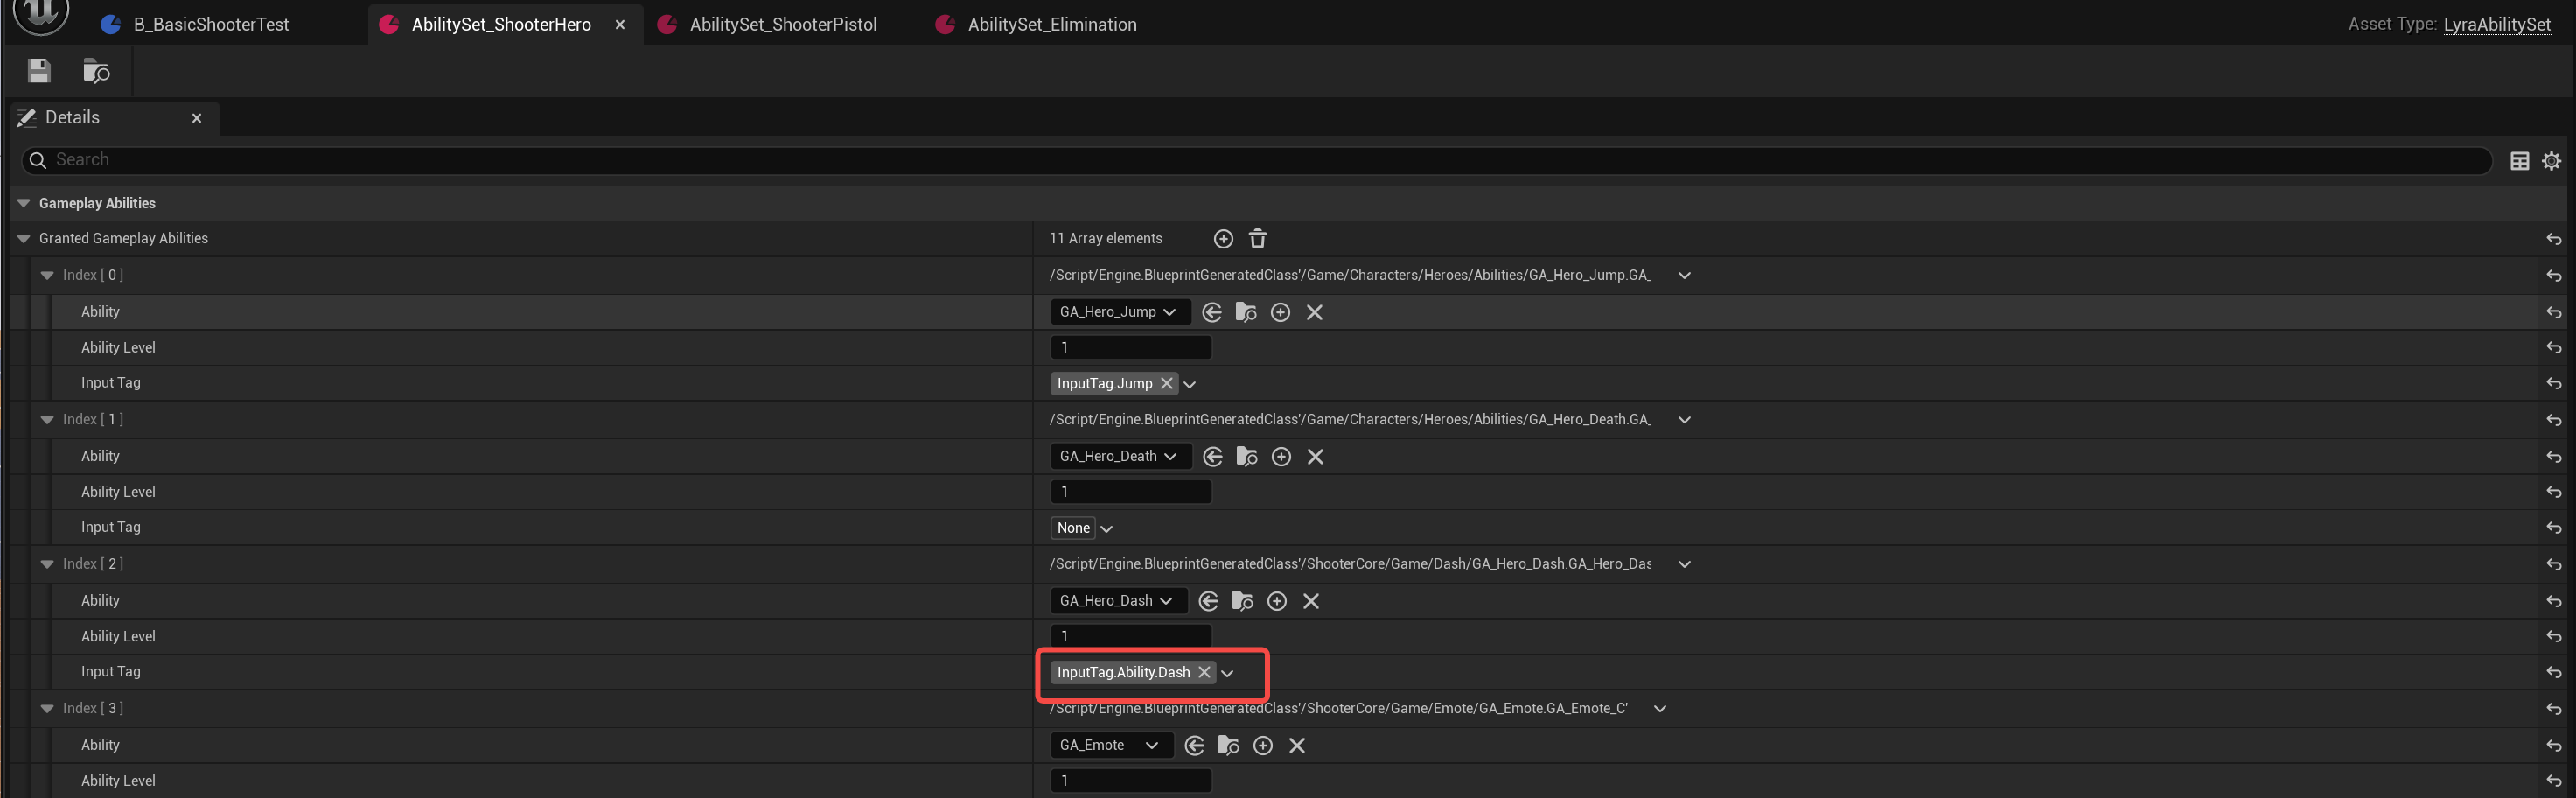Collapse the Gameplay Abilities category
Screen dimensions: 2576x798
tap(23, 203)
